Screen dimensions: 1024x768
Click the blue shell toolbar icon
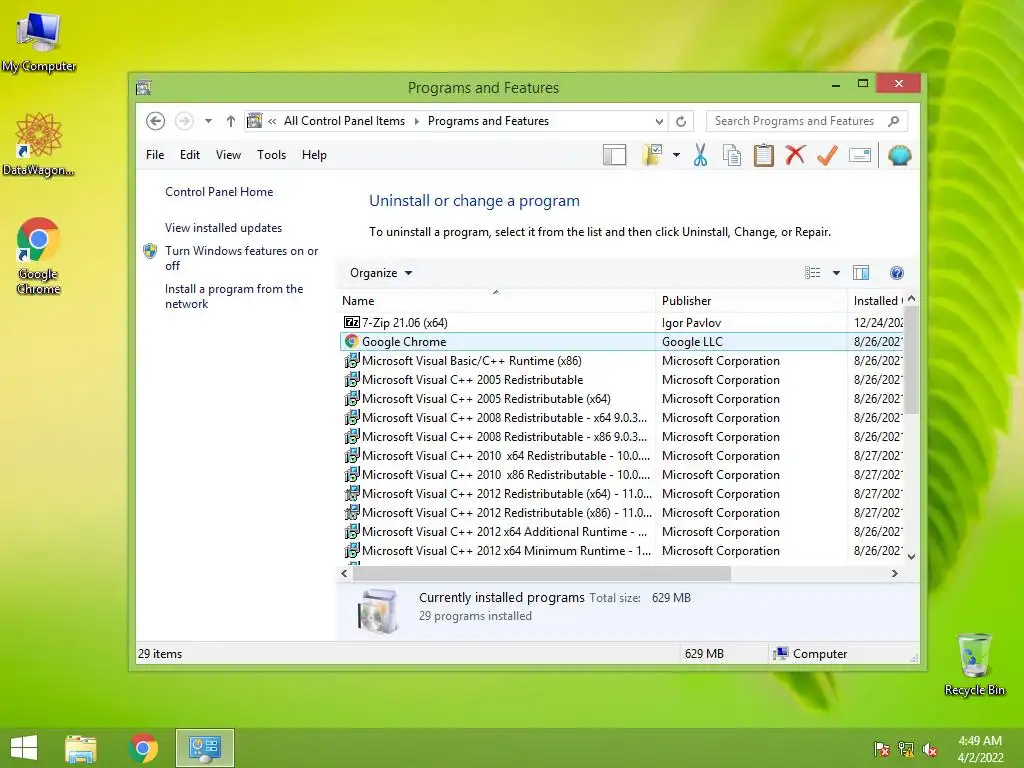tap(899, 155)
